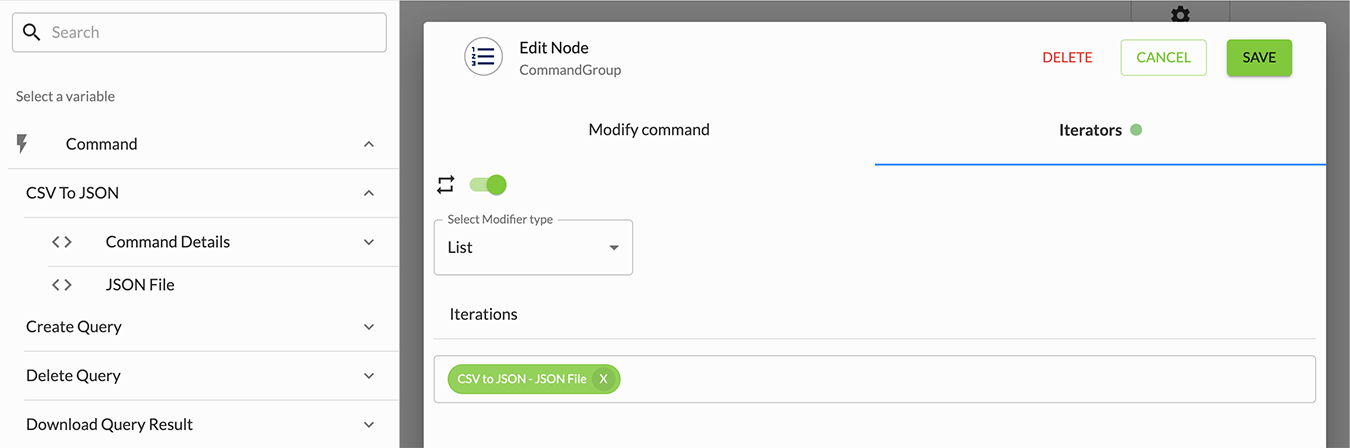Click the Command lightning bolt icon

(23, 144)
